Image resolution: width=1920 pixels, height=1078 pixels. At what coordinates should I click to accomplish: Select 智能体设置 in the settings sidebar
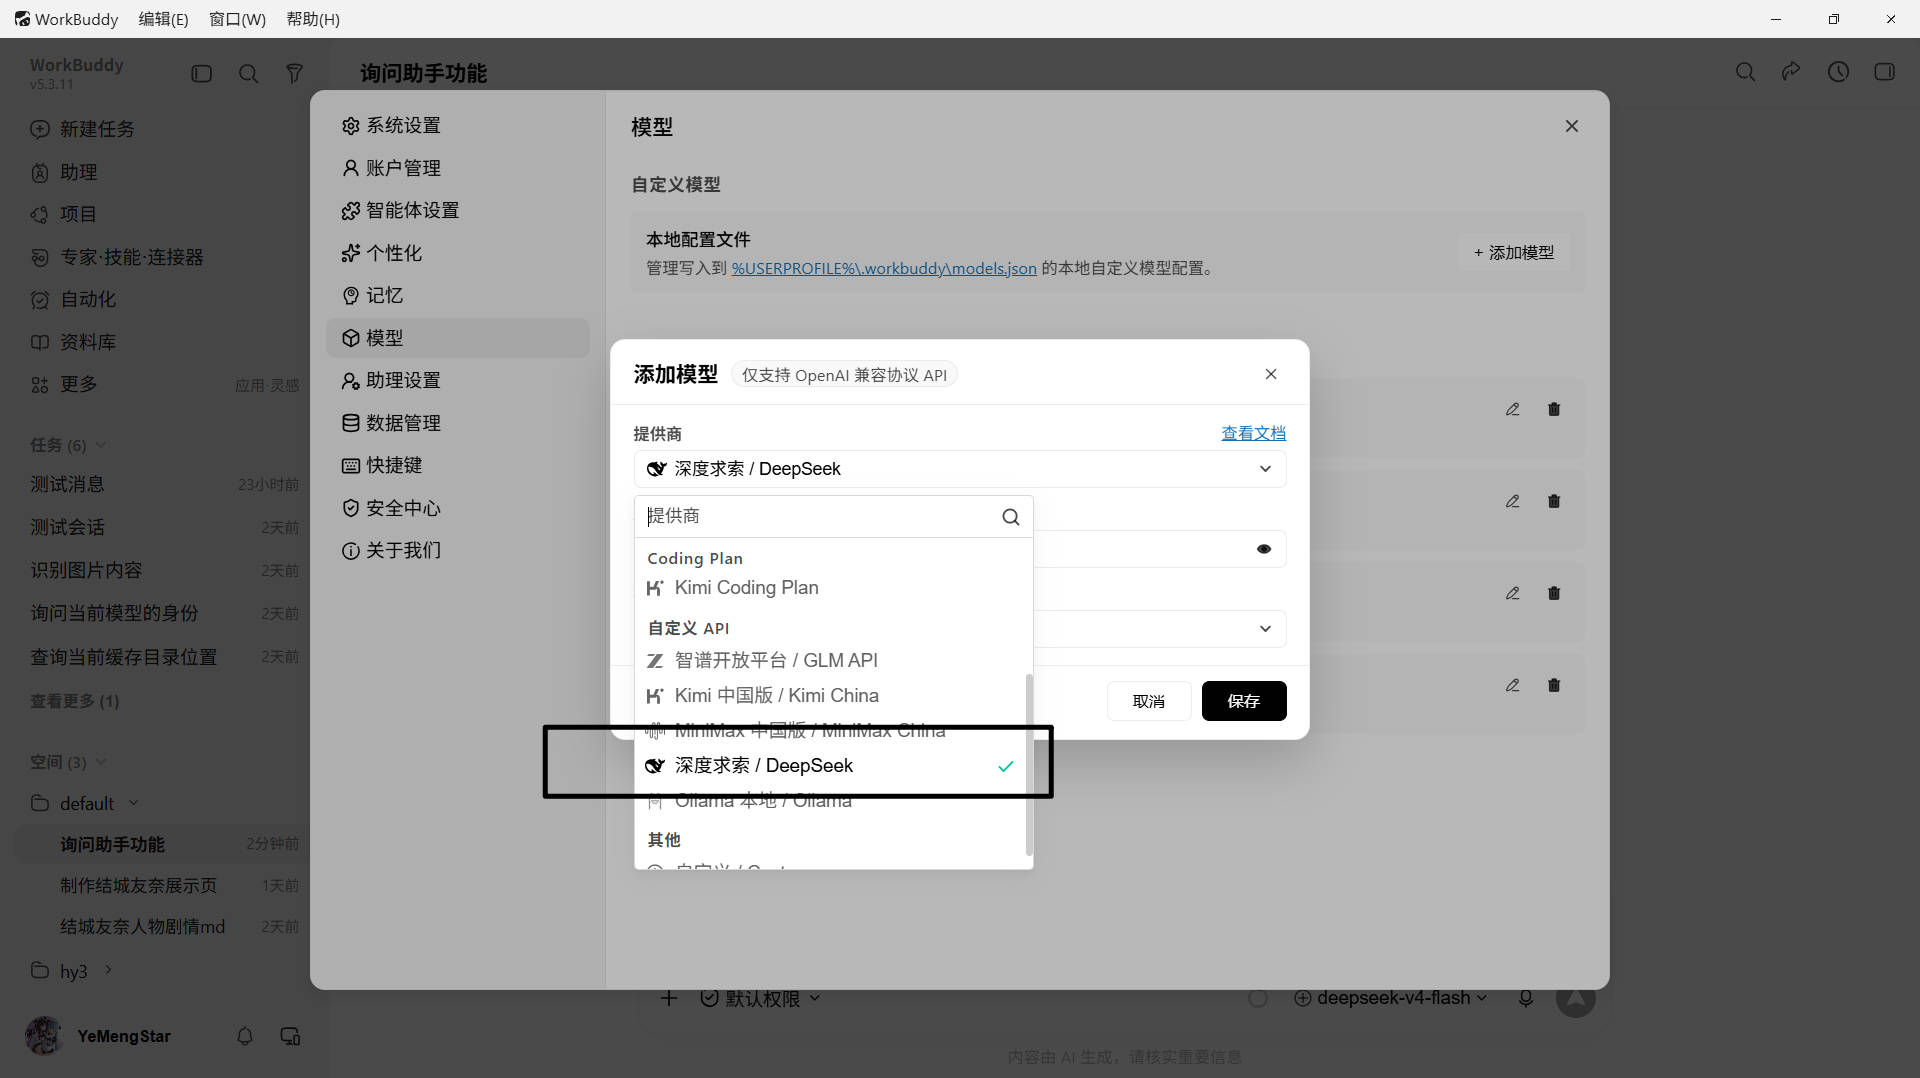pyautogui.click(x=458, y=210)
